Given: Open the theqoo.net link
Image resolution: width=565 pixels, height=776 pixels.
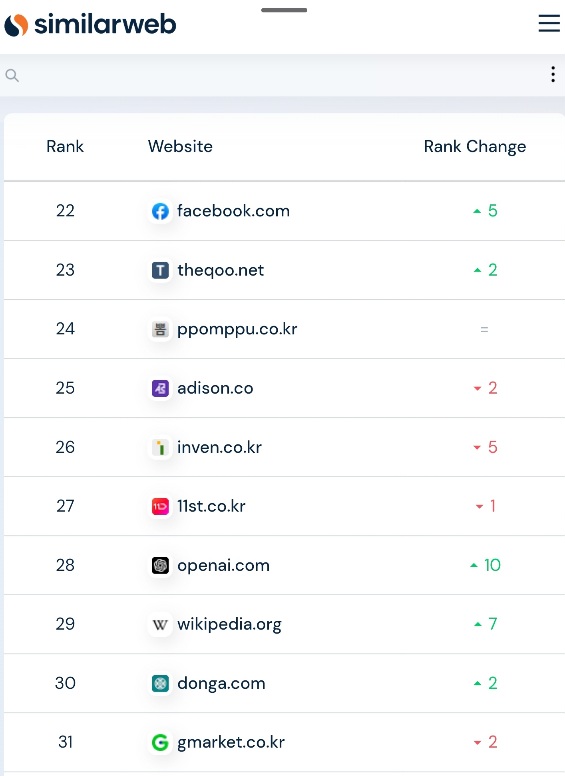Looking at the screenshot, I should [221, 270].
